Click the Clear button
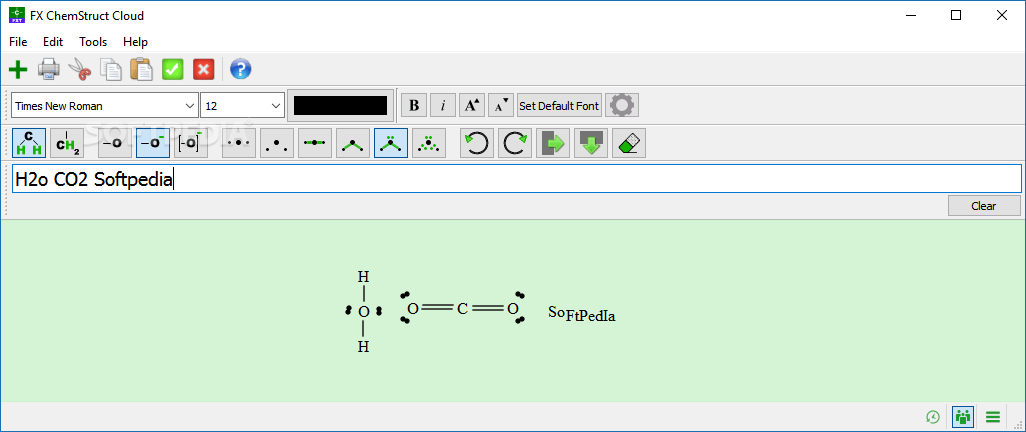Image resolution: width=1026 pixels, height=432 pixels. click(x=983, y=206)
